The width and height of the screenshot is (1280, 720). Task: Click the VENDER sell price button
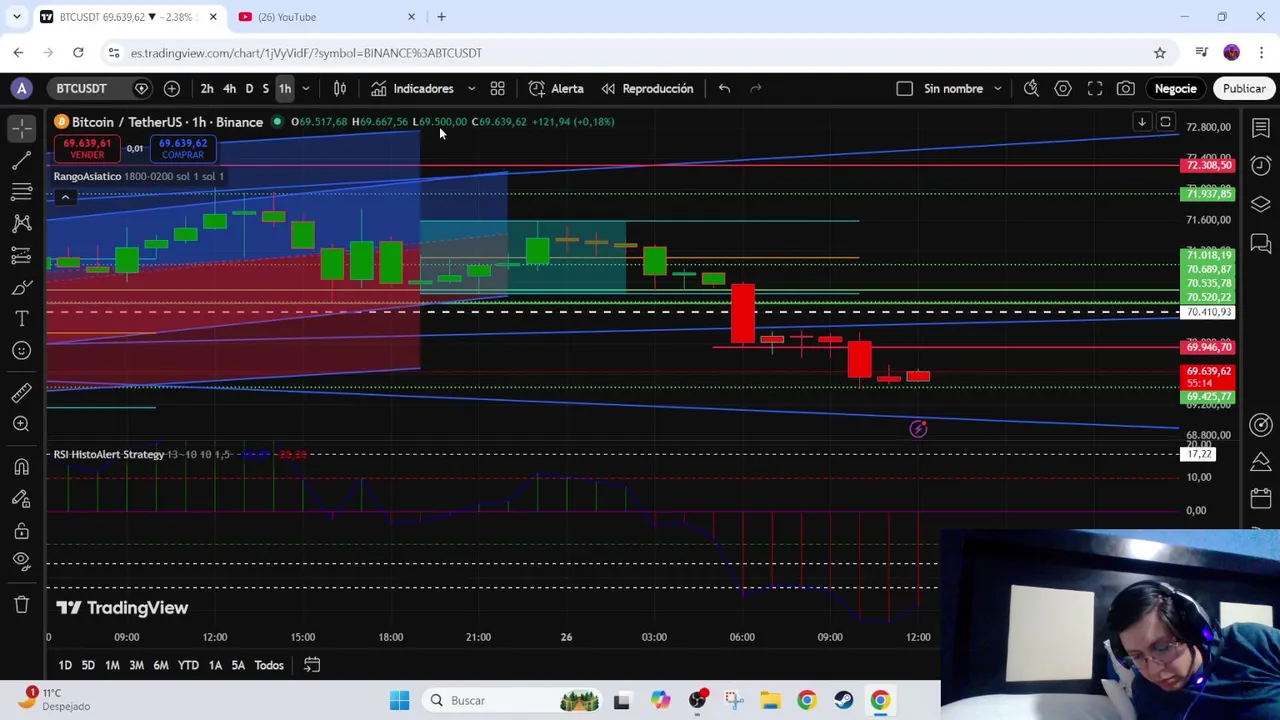click(x=87, y=149)
